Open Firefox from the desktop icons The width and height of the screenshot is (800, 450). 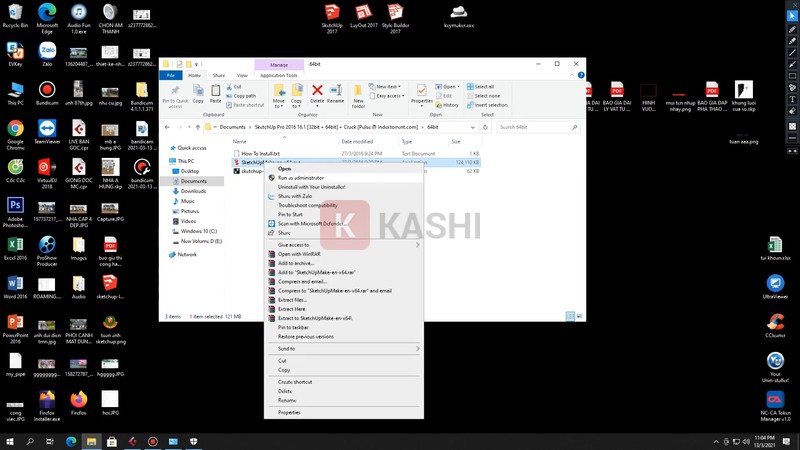click(78, 398)
